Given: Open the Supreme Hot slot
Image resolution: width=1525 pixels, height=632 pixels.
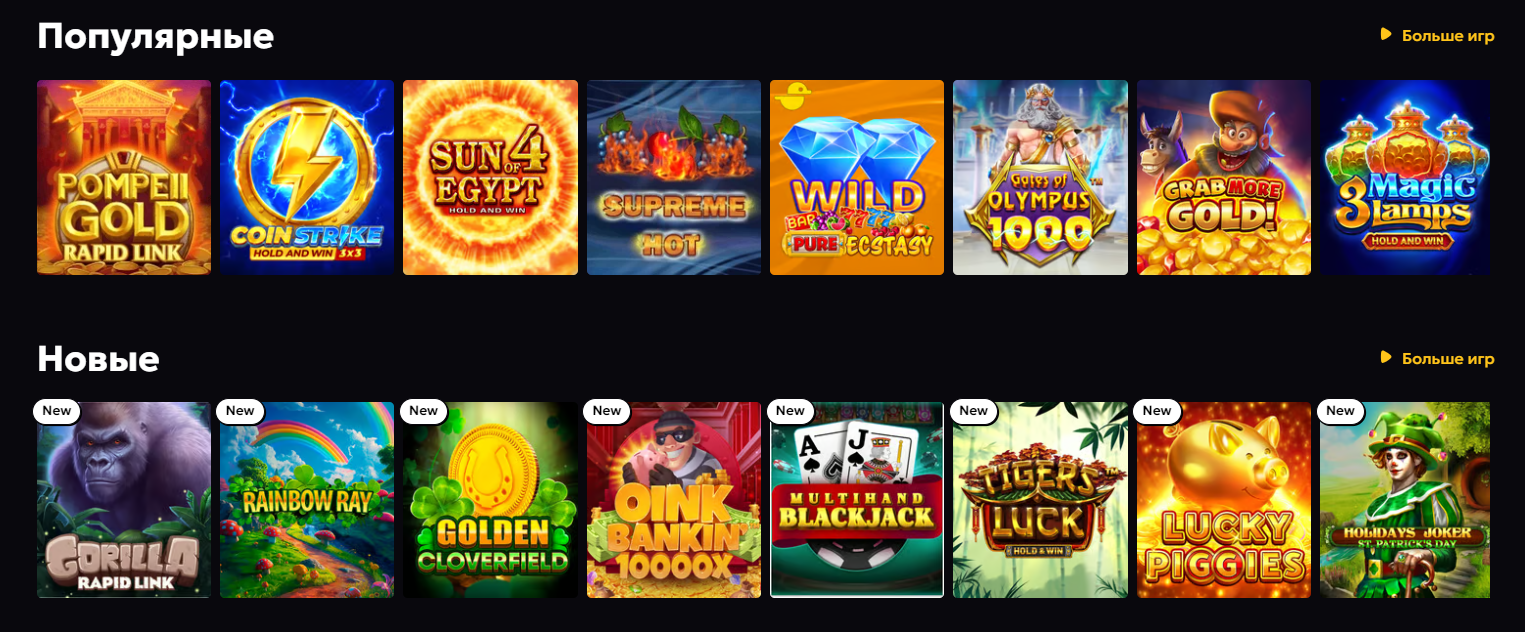Looking at the screenshot, I should 674,177.
